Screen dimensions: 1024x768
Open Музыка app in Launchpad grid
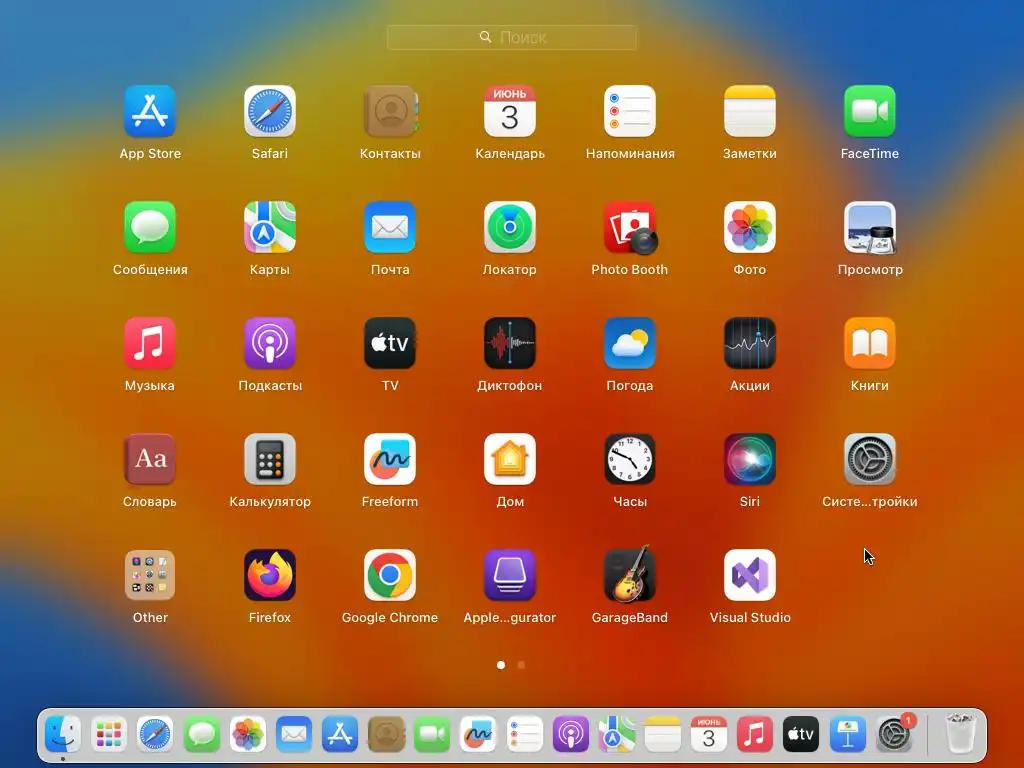[x=150, y=344]
